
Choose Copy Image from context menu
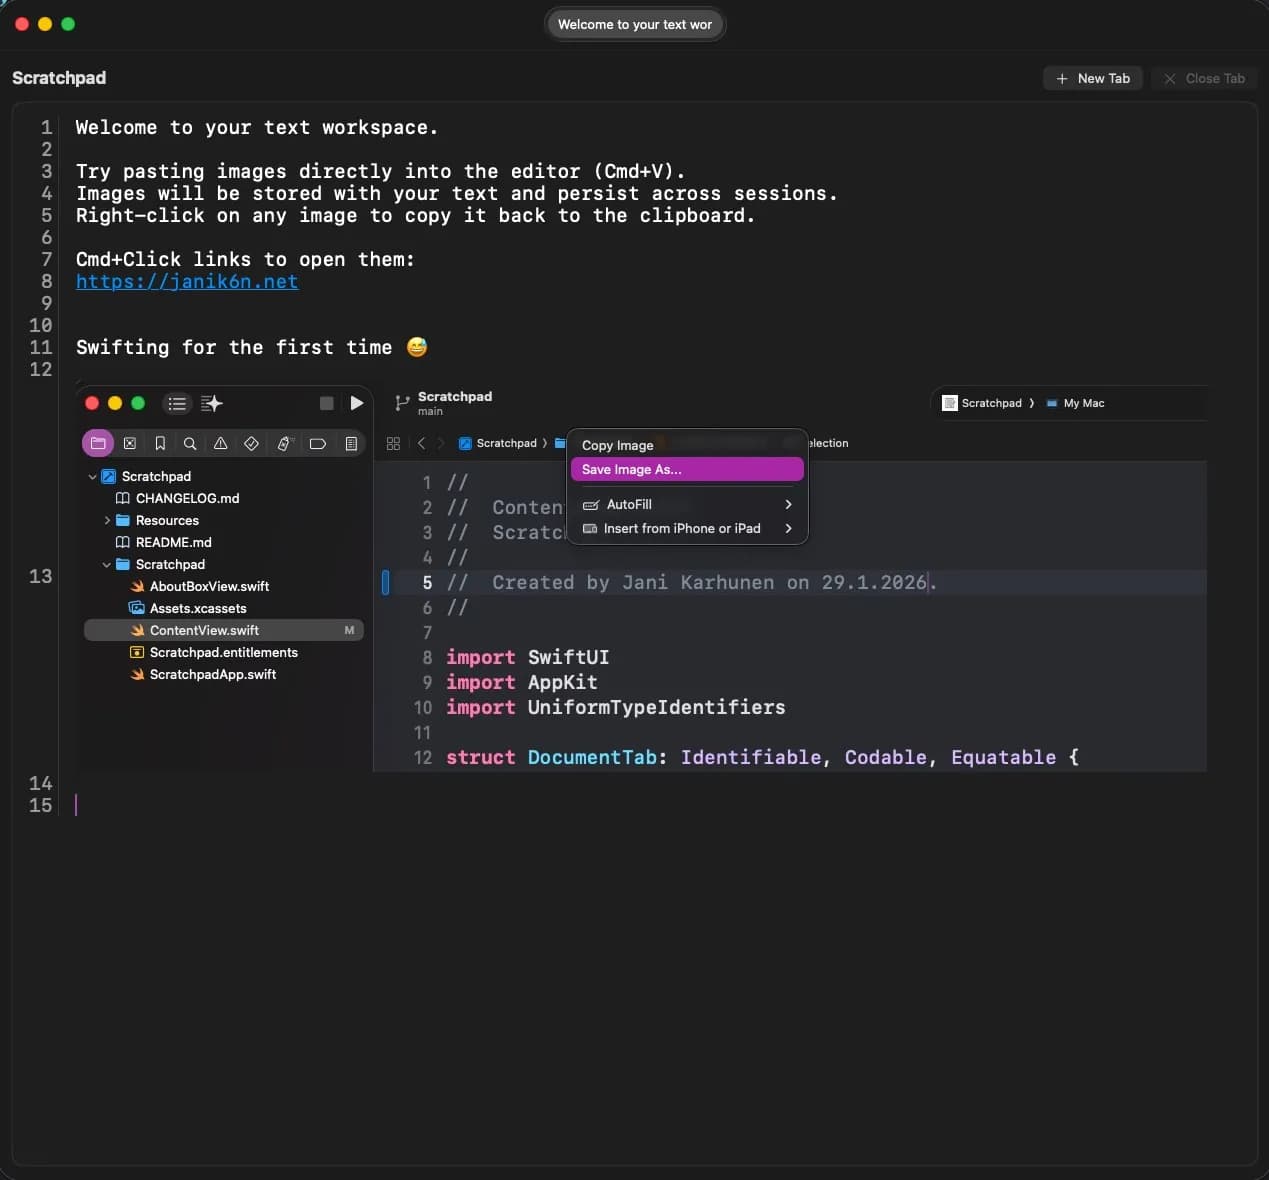point(618,445)
